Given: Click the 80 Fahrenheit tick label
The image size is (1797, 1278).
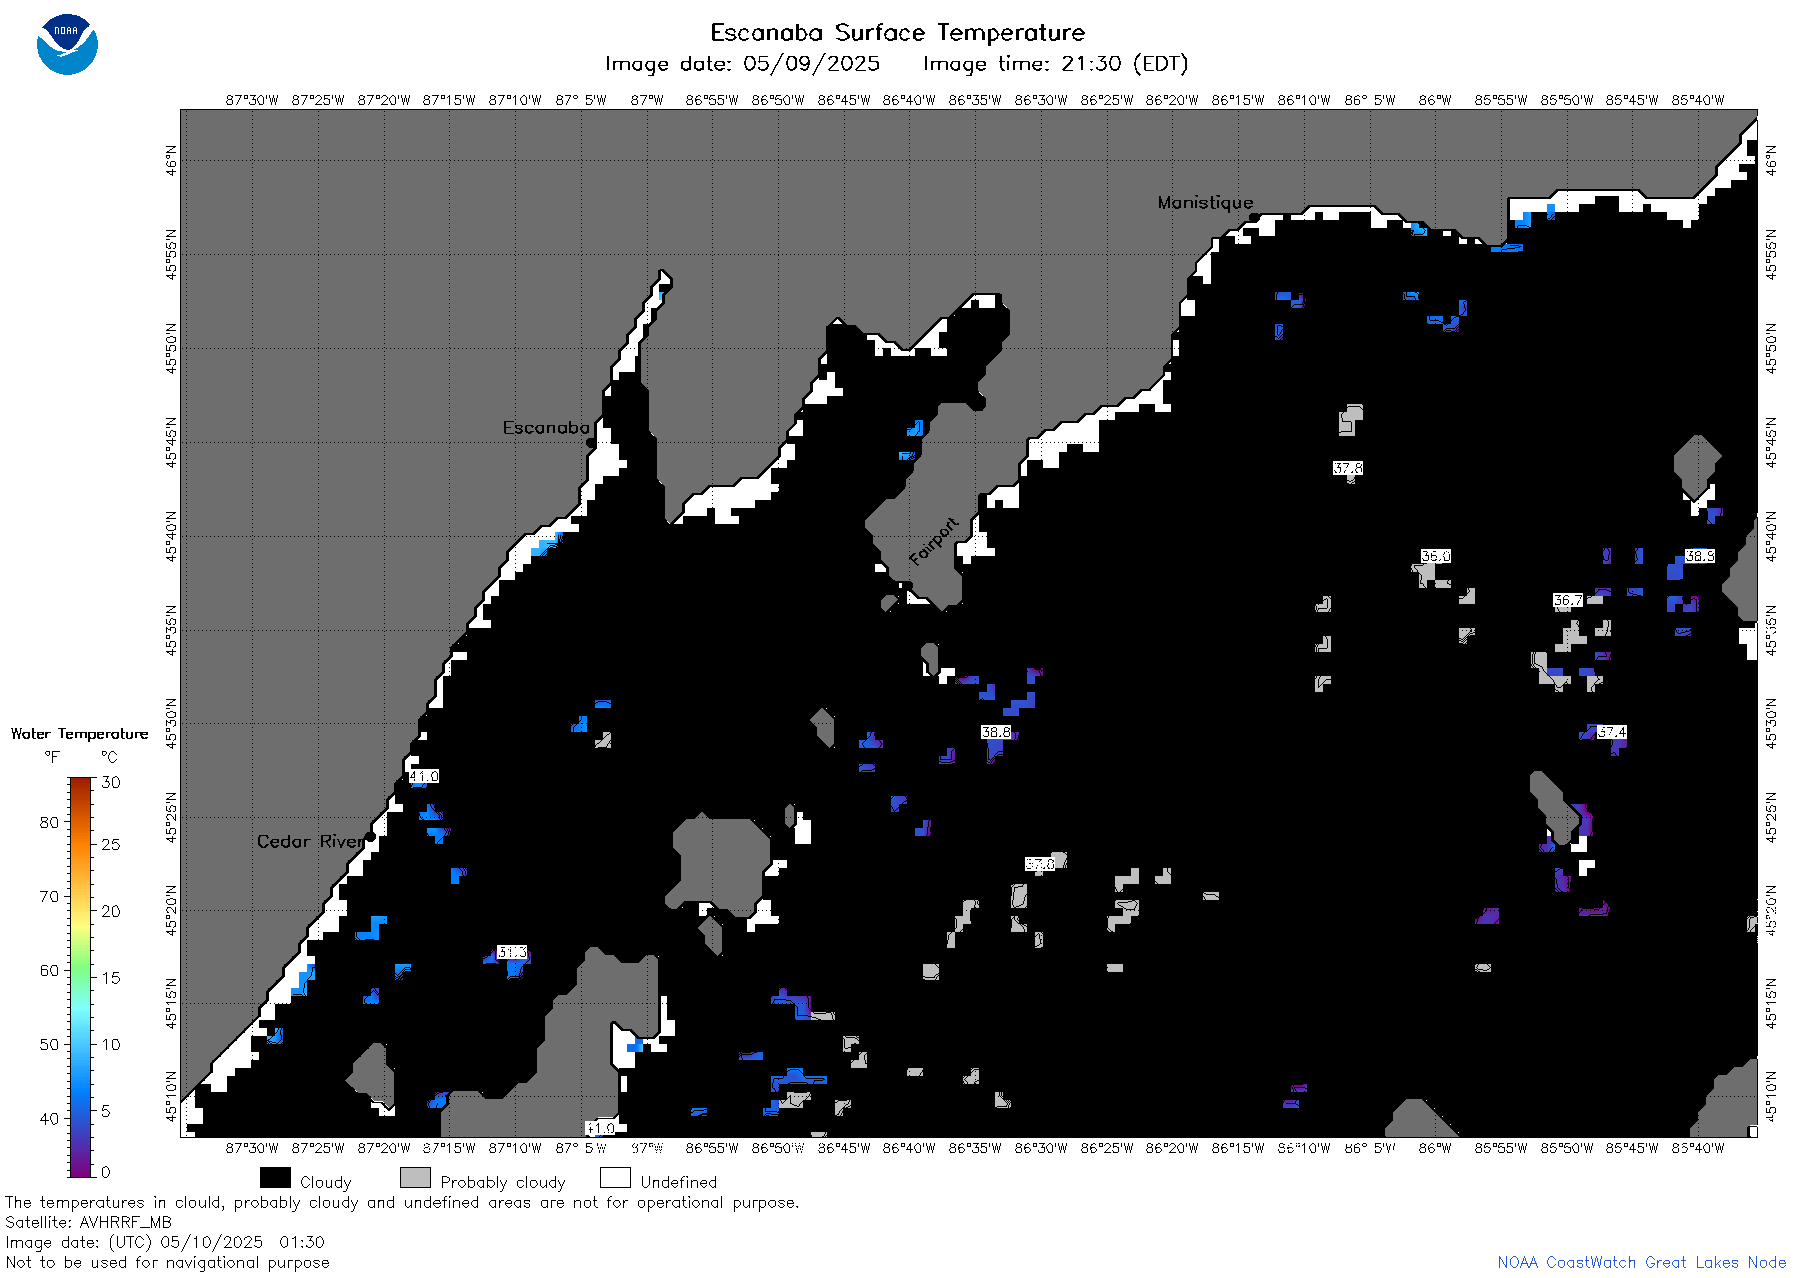Looking at the screenshot, I should [x=49, y=822].
